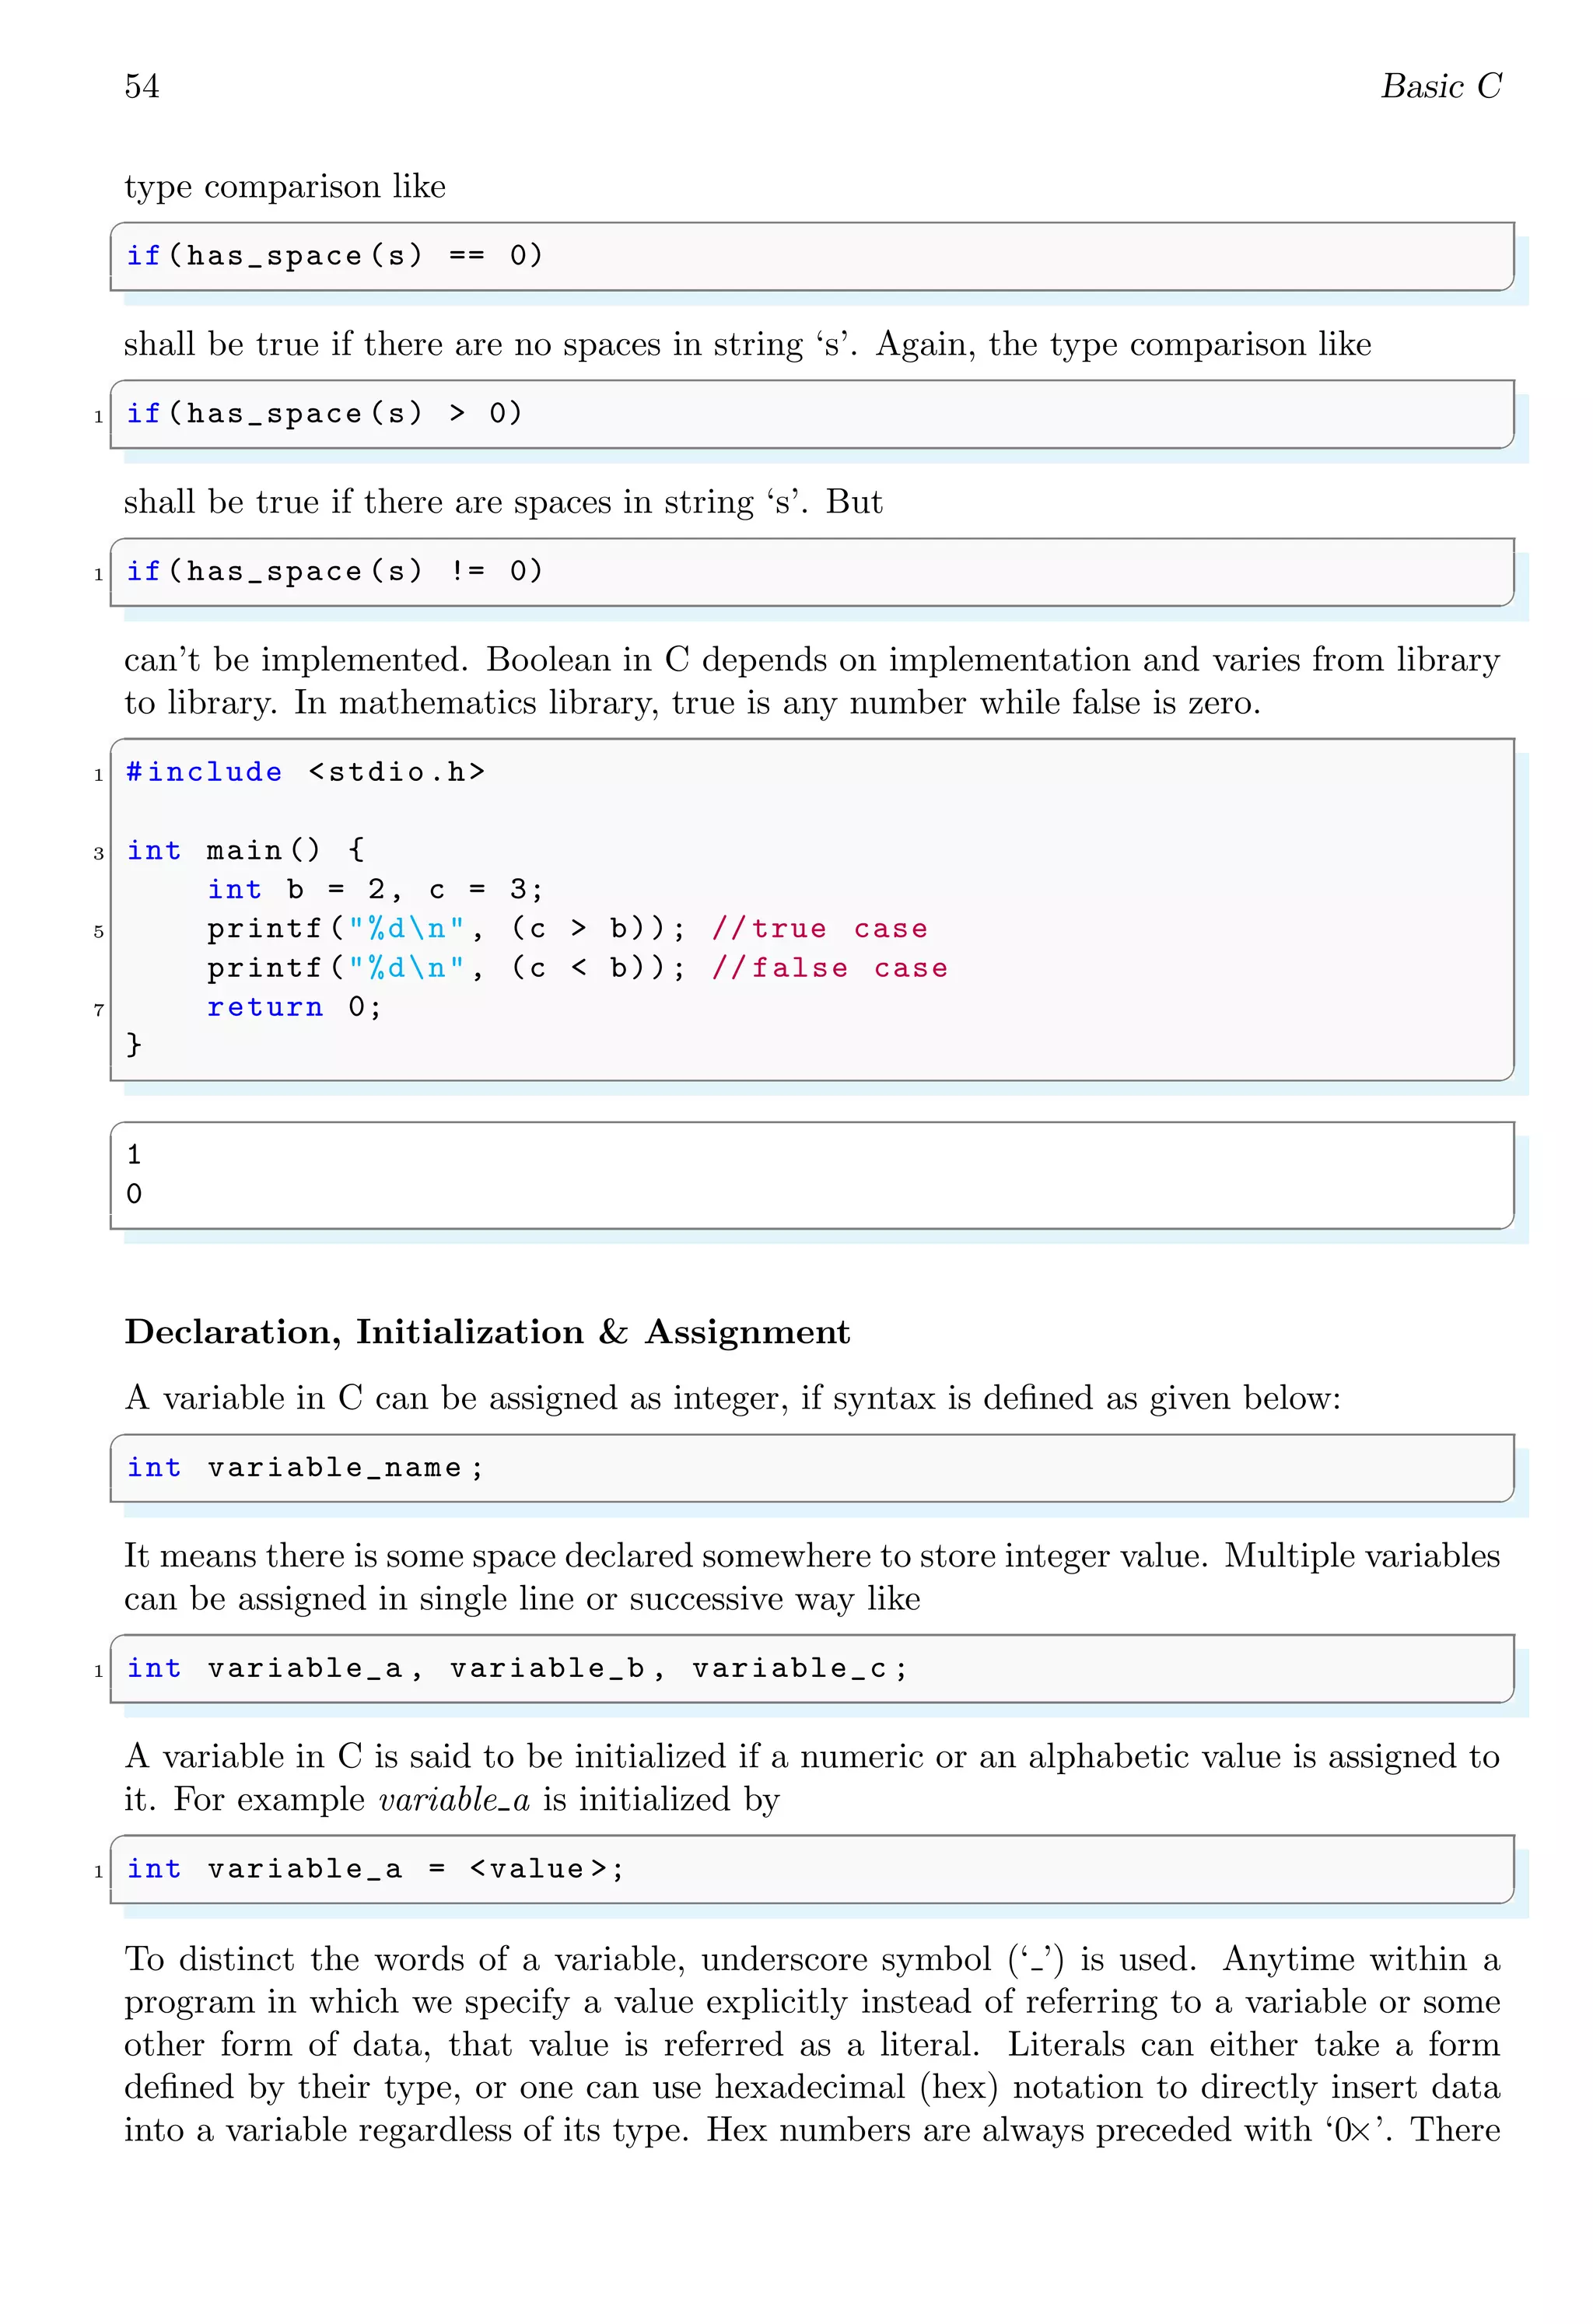Click the output value '1'

(x=134, y=1155)
